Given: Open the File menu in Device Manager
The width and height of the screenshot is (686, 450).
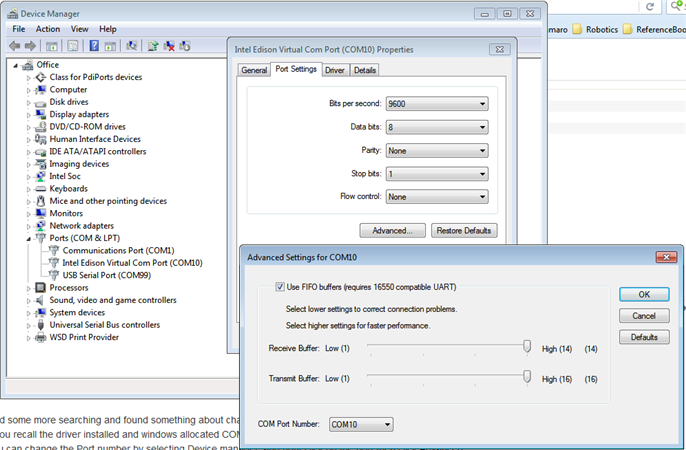Looking at the screenshot, I should click(19, 29).
